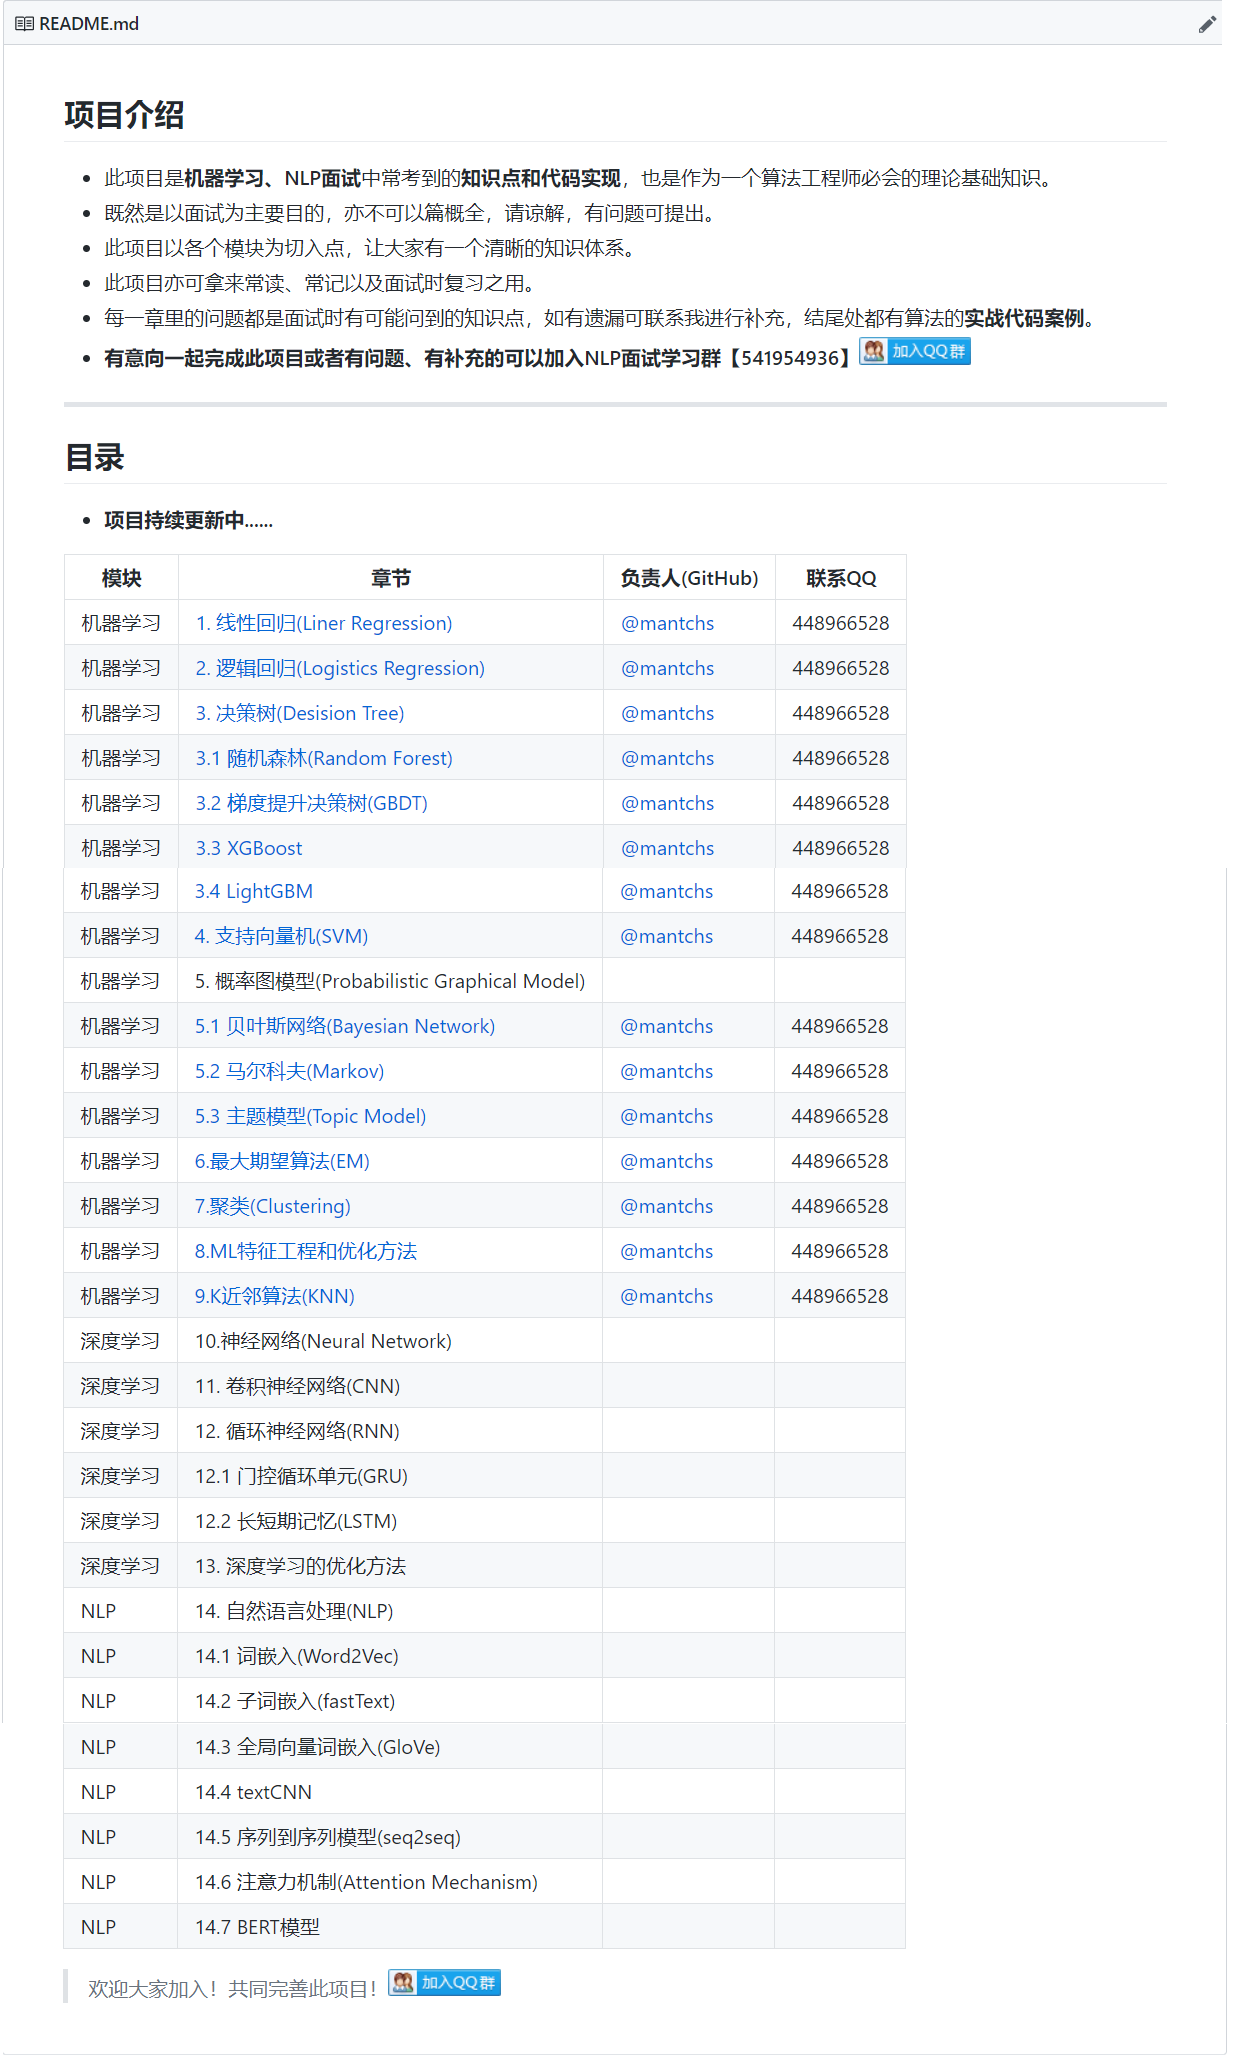Click text 14.6 注意力机制(Attention Mechanism)
The width and height of the screenshot is (1233, 2058).
367,1882
